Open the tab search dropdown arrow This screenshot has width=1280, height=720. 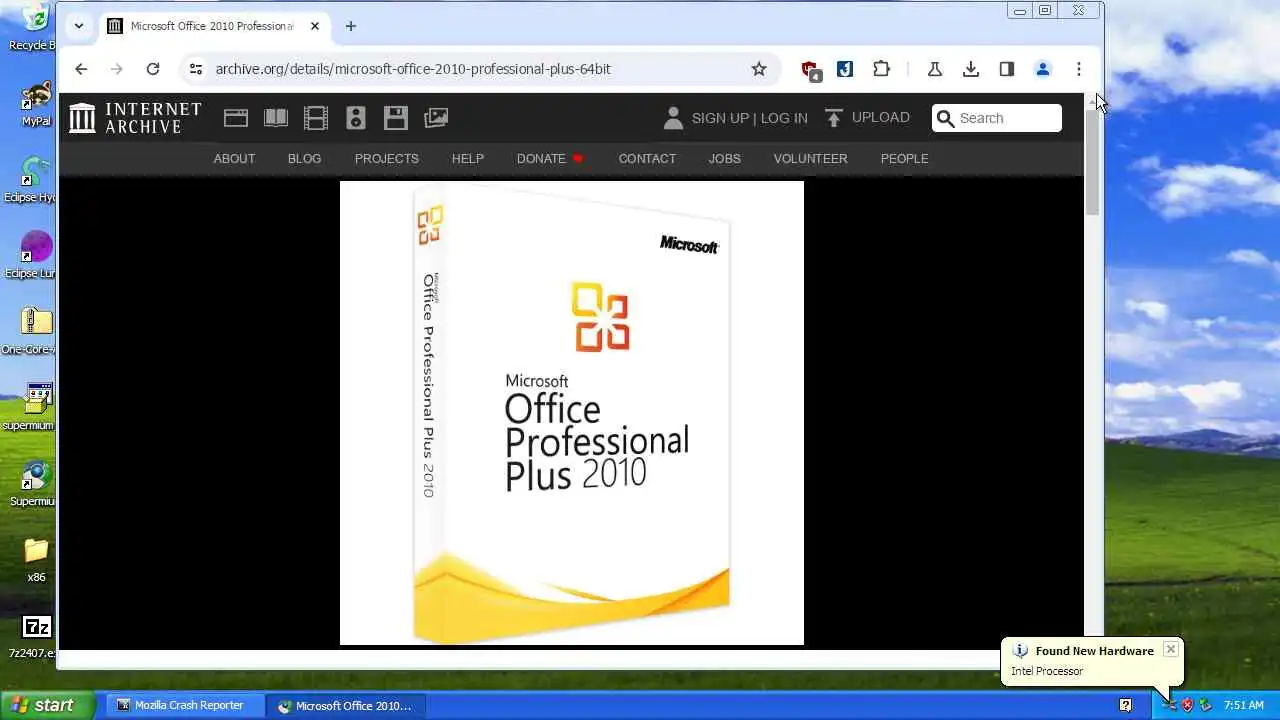79,26
